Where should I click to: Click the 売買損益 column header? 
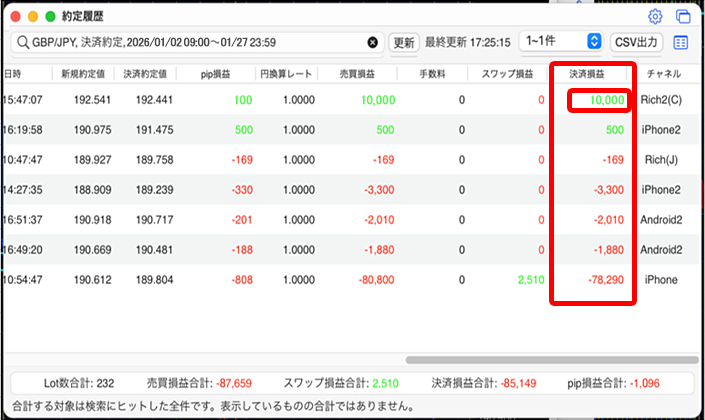(359, 74)
